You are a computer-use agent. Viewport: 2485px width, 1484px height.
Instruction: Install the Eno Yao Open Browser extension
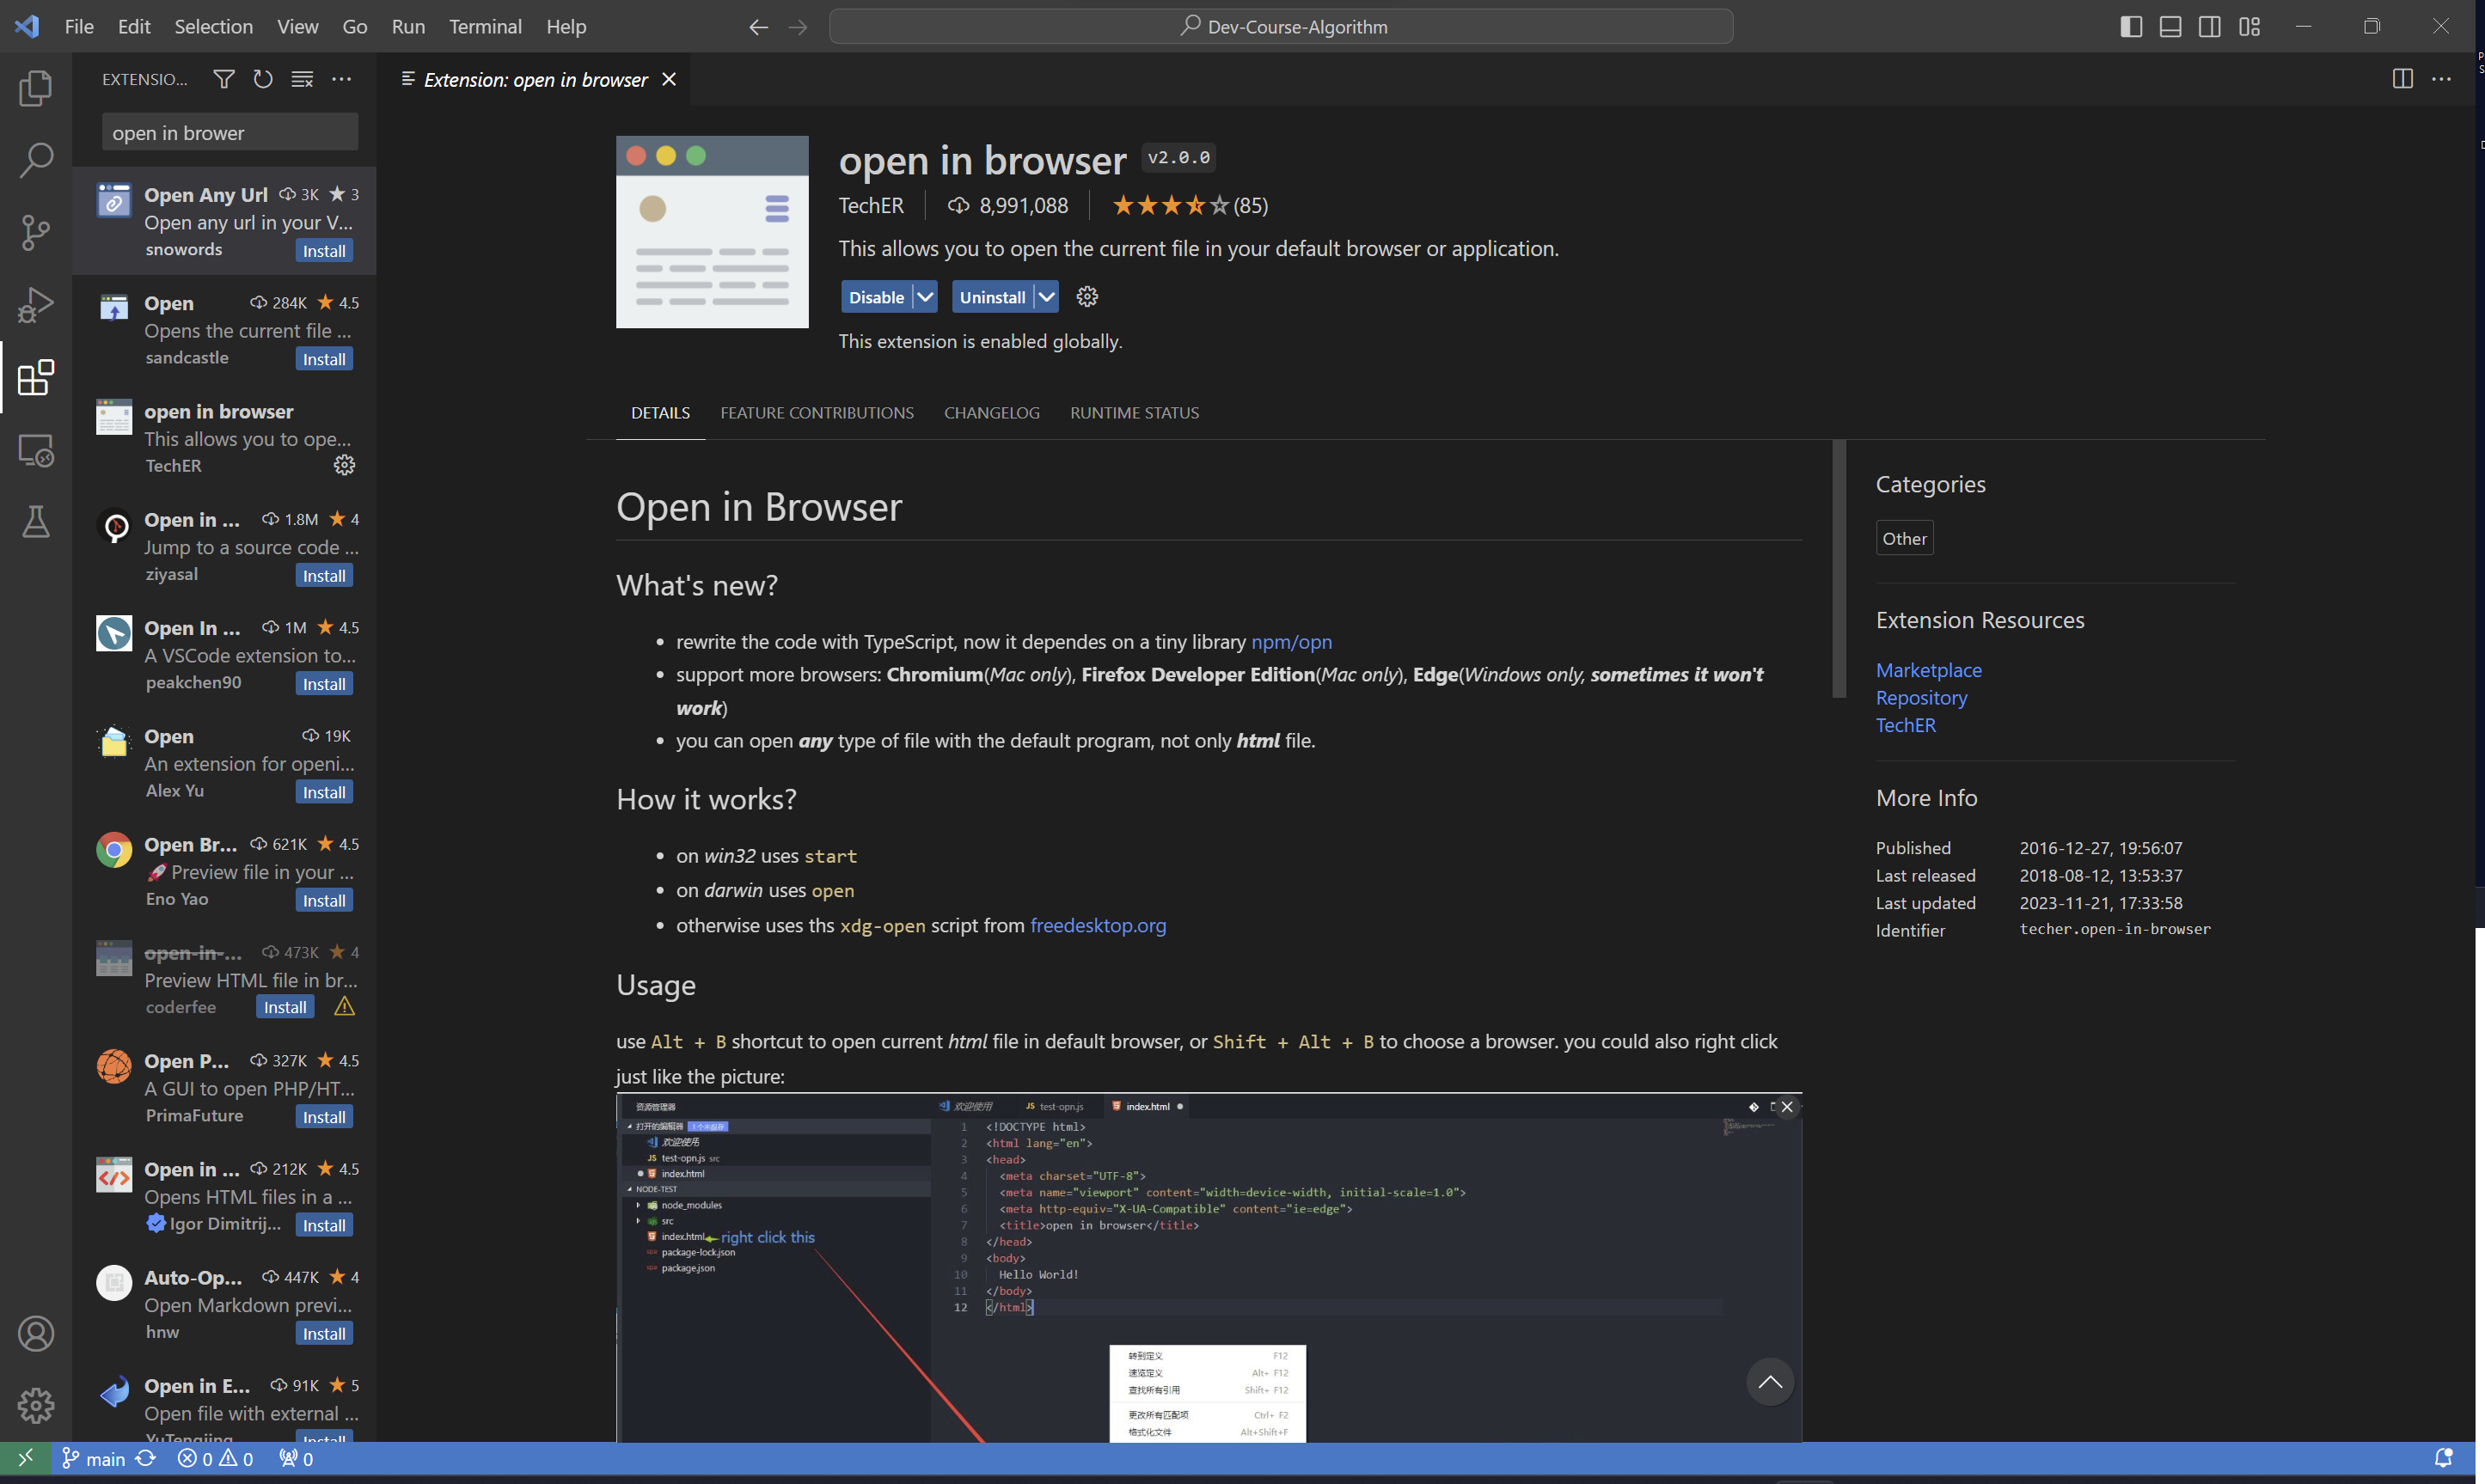tap(324, 901)
